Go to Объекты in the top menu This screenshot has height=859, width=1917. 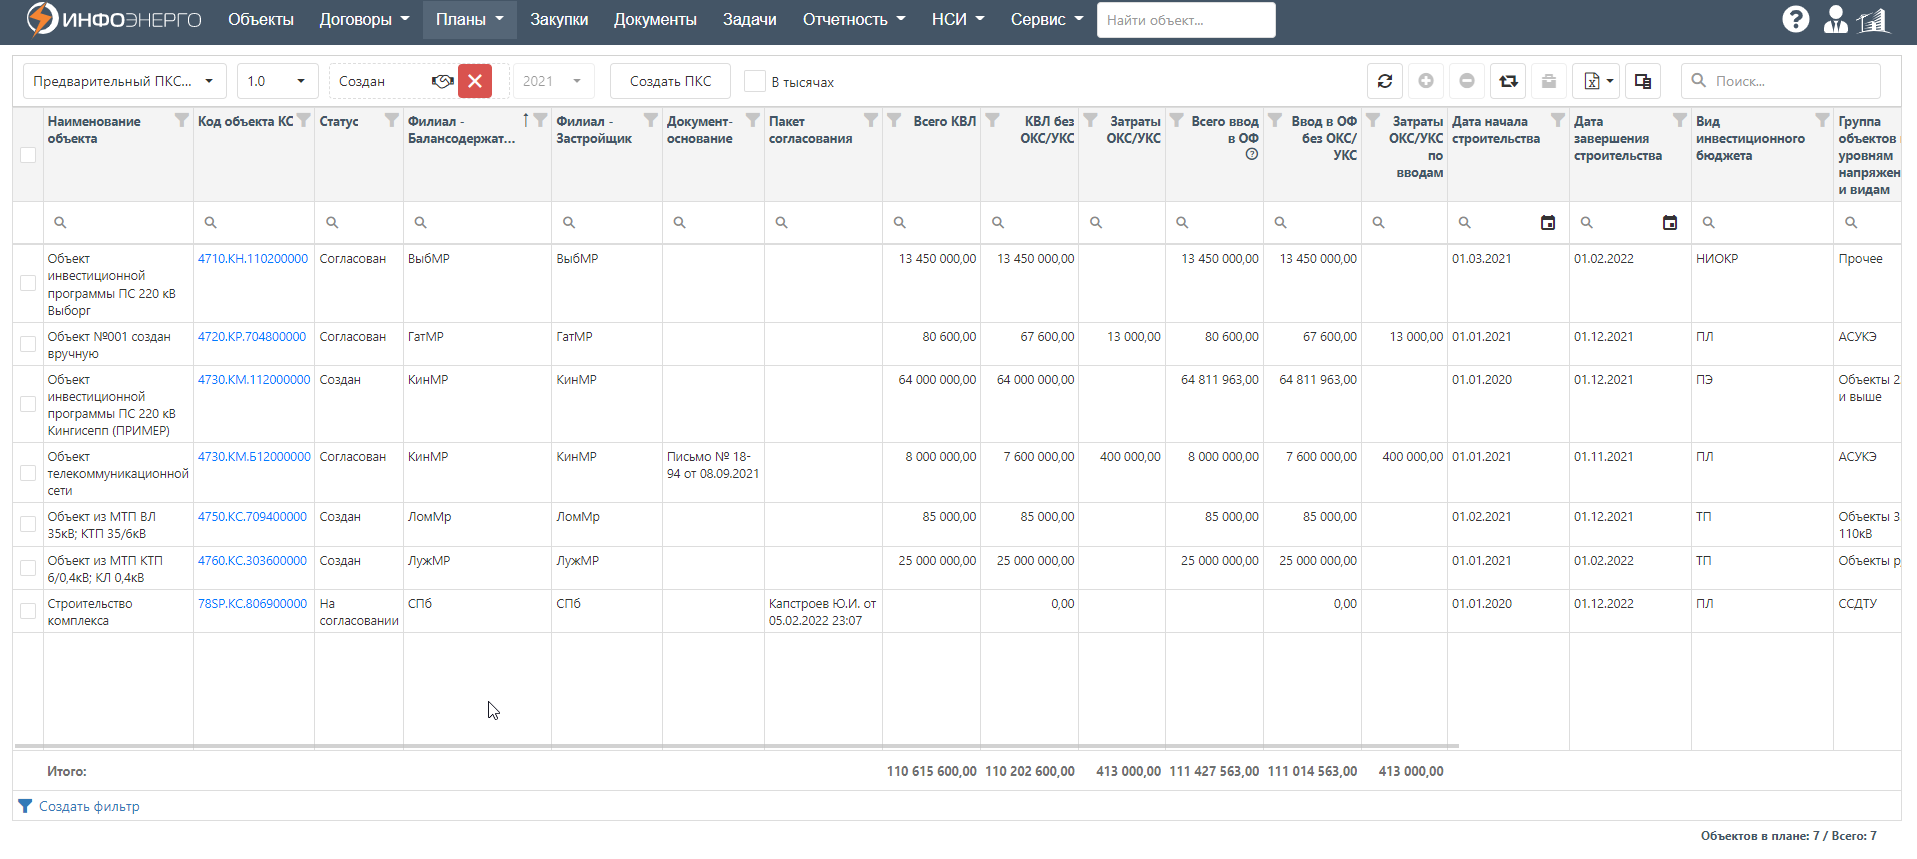point(261,19)
